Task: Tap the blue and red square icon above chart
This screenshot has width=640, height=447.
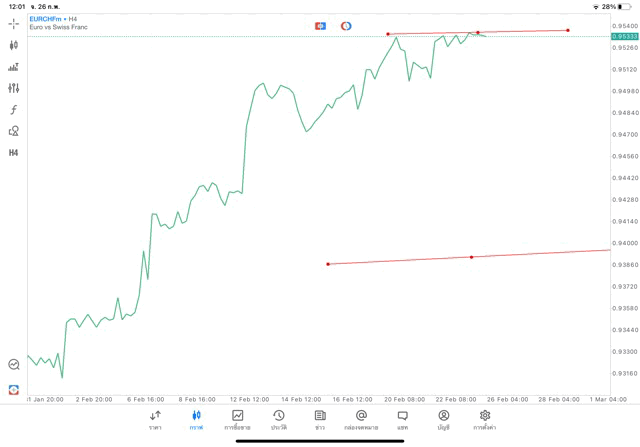Action: click(320, 25)
